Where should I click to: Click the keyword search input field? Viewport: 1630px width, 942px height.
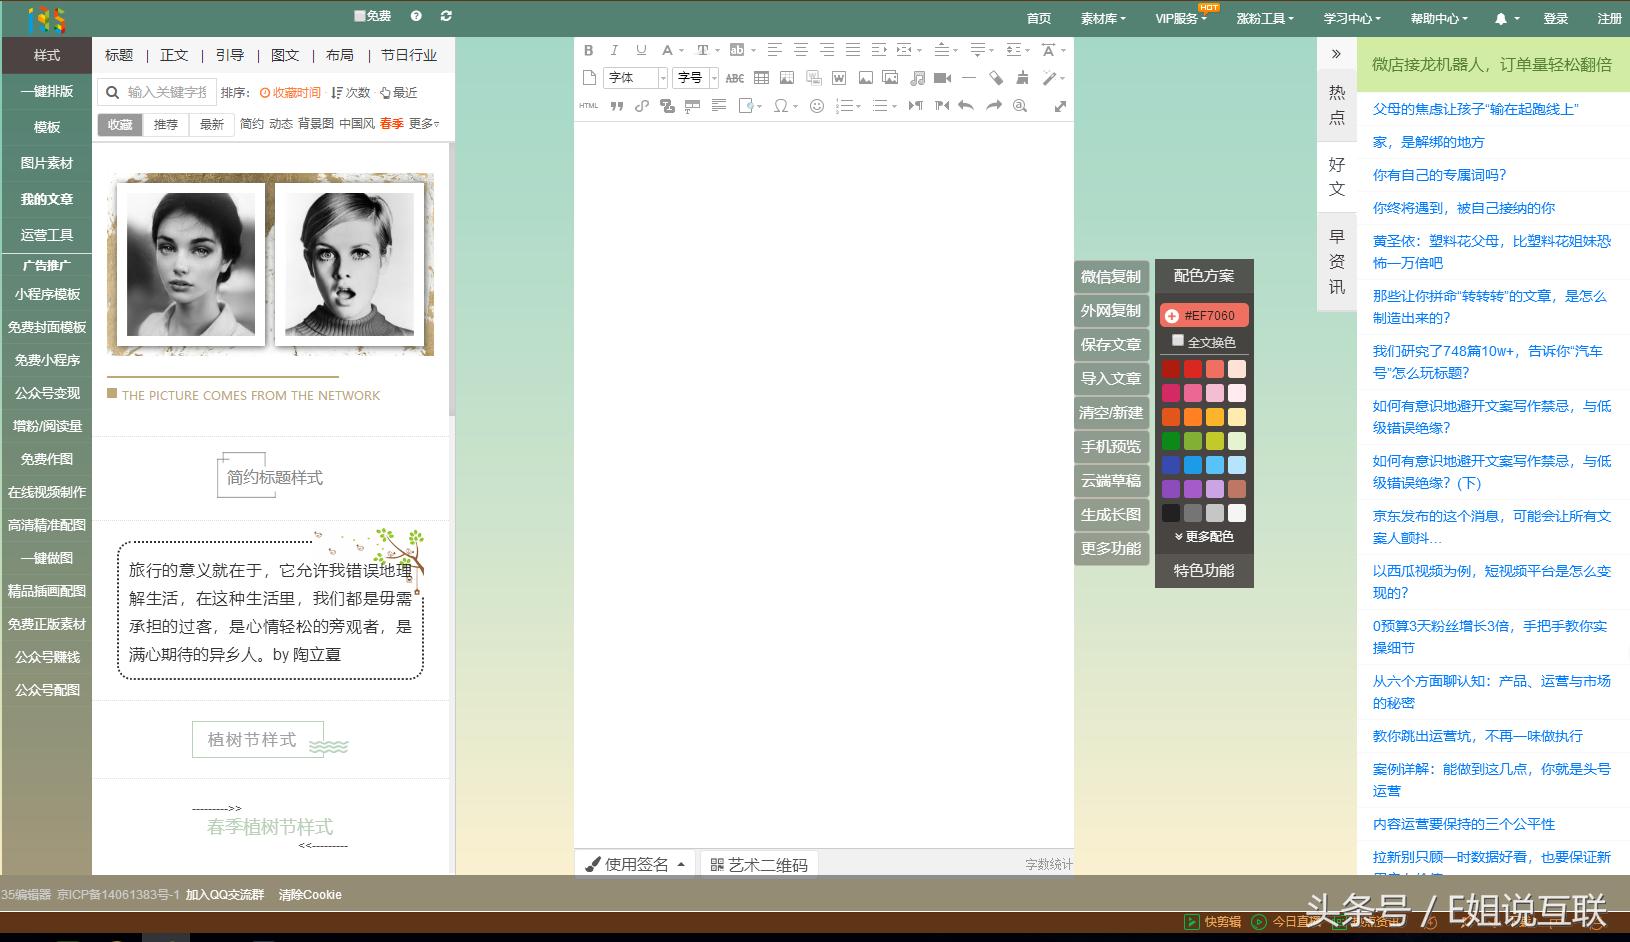(x=167, y=92)
